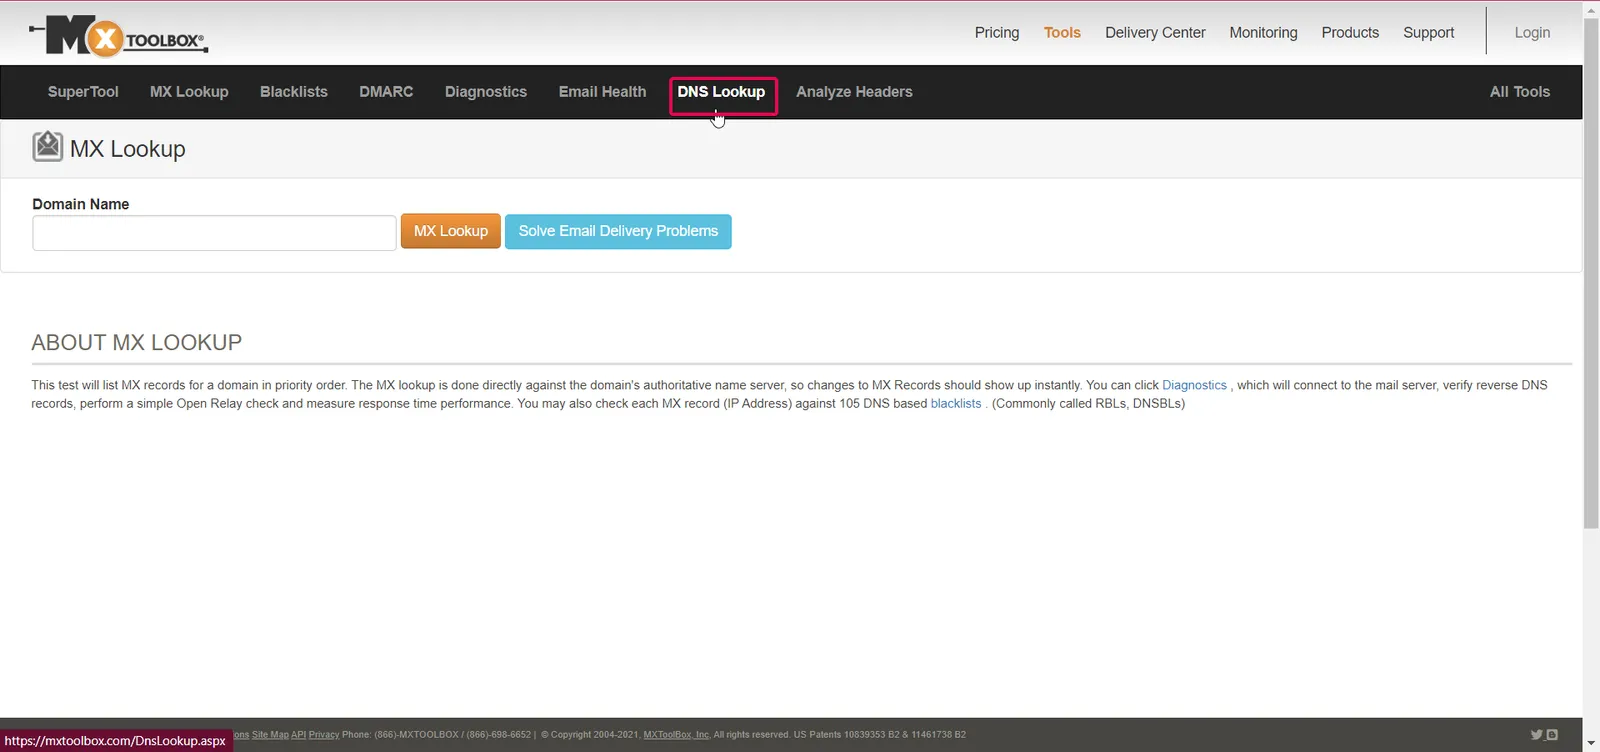Open the Blogger icon in footer
This screenshot has height=752, width=1600.
click(x=1552, y=735)
